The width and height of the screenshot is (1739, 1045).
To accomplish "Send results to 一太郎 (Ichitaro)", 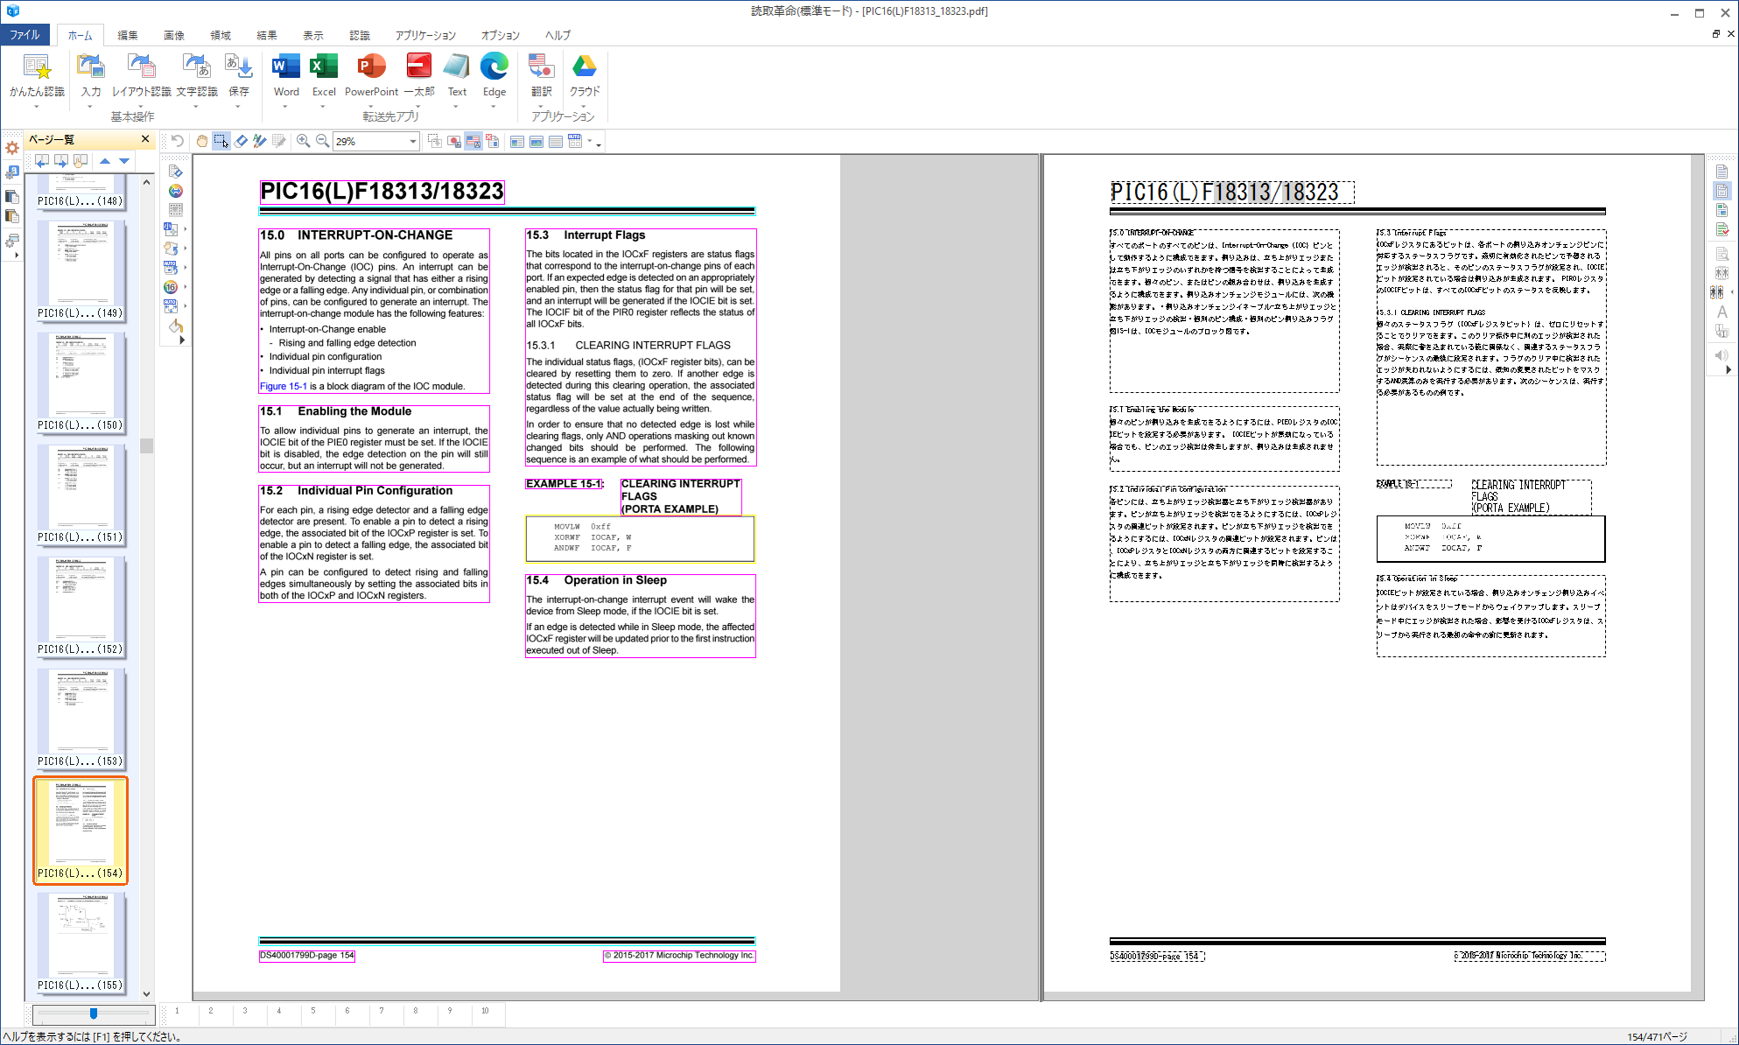I will 419,75.
